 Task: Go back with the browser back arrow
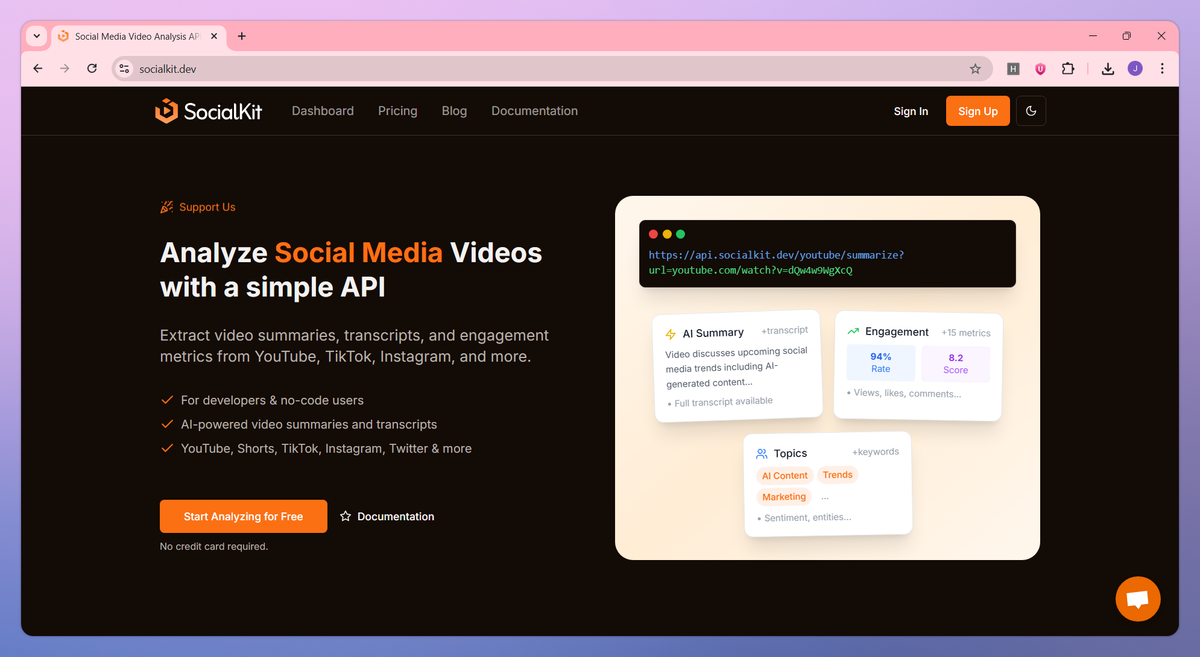pyautogui.click(x=38, y=68)
